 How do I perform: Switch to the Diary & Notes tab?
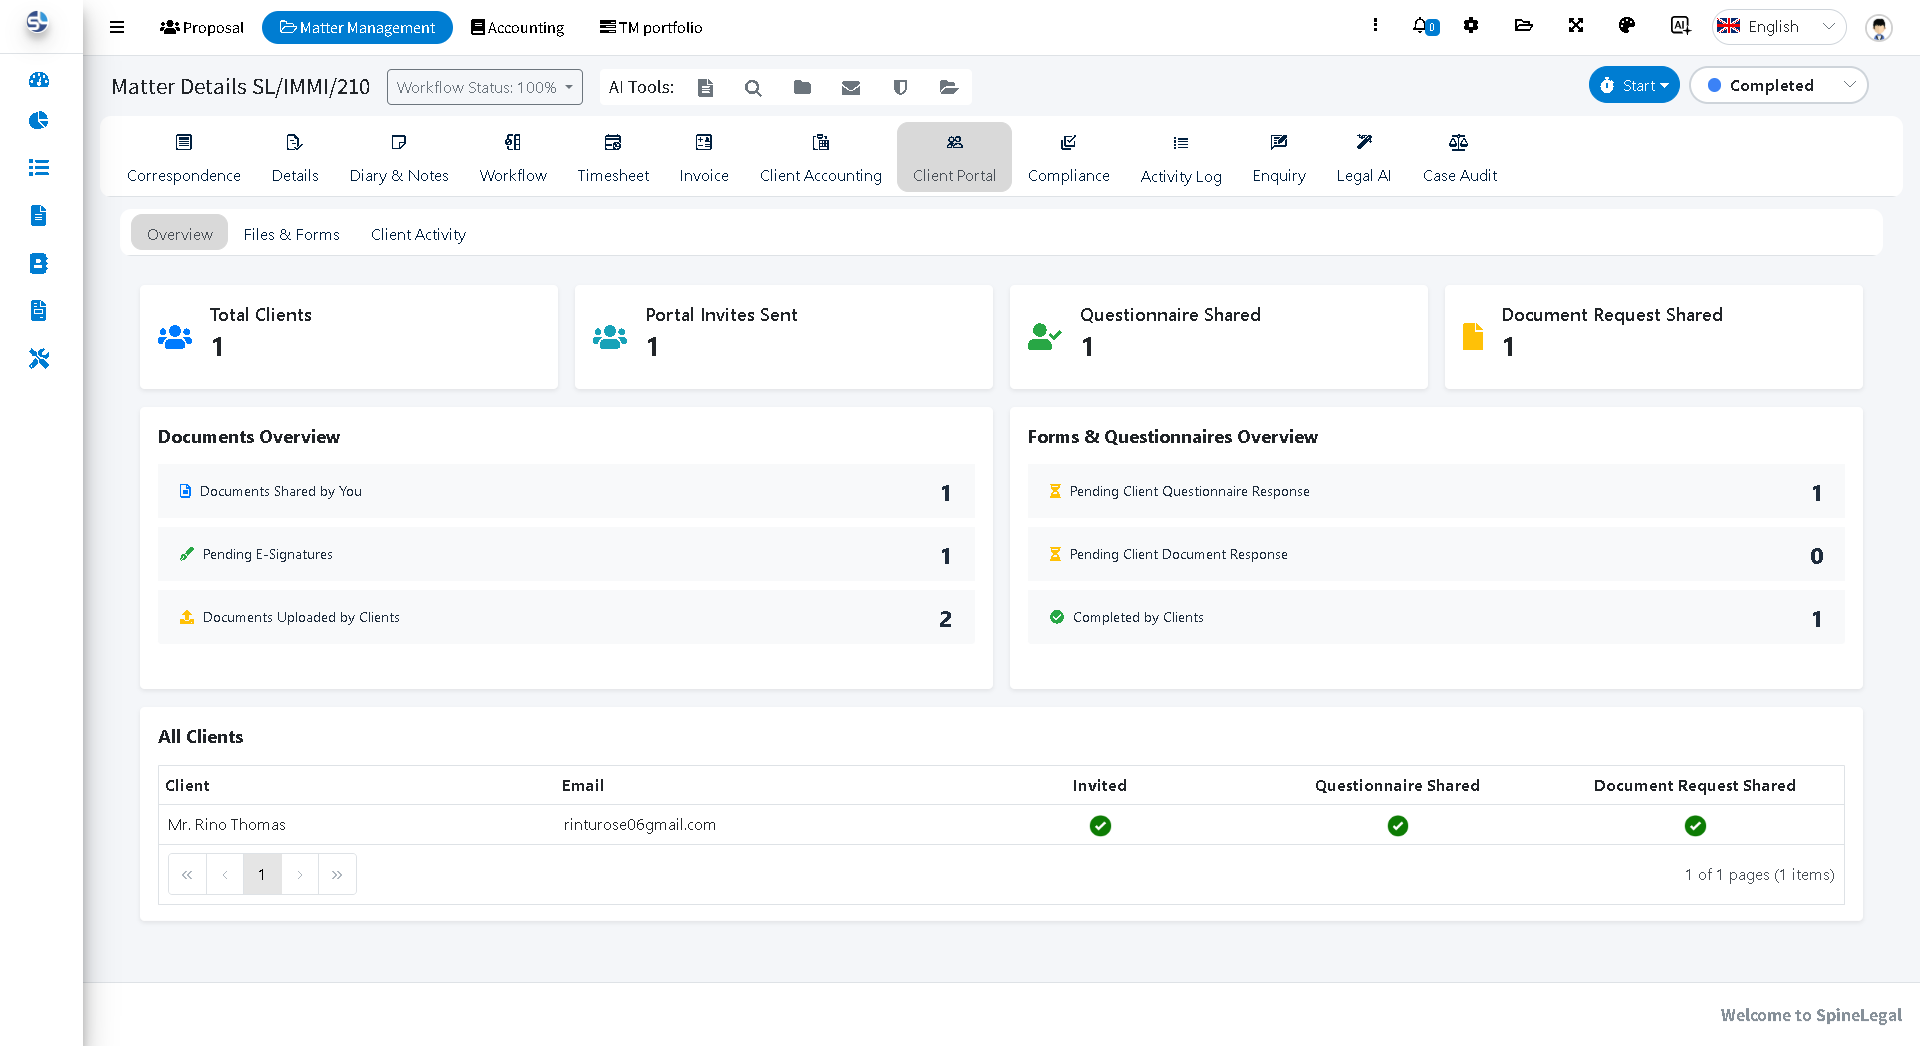pos(399,158)
